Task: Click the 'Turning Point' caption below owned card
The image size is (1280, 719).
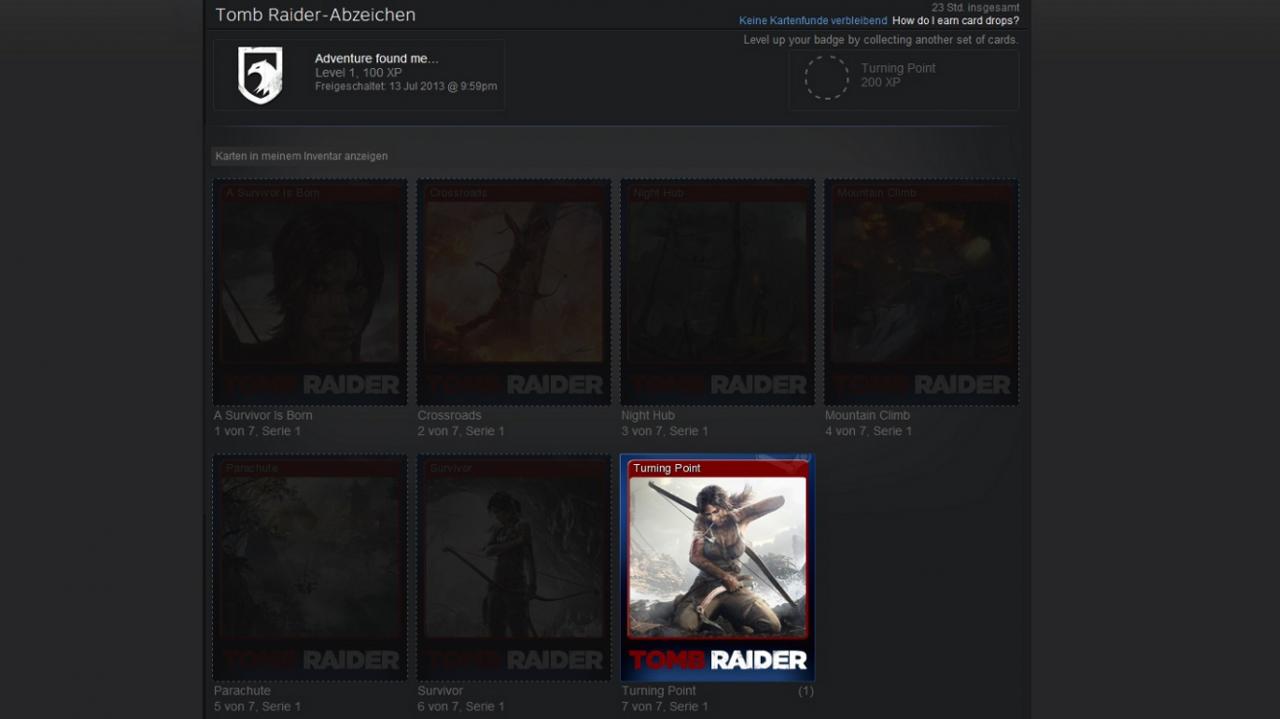Action: 659,691
